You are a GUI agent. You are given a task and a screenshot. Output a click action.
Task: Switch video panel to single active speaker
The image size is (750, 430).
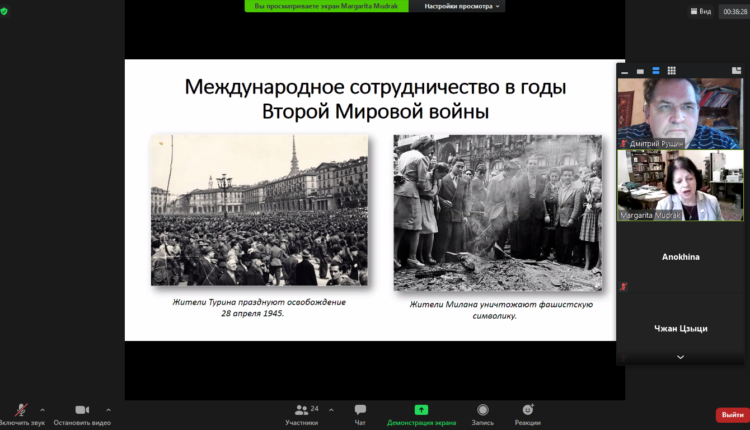(640, 71)
